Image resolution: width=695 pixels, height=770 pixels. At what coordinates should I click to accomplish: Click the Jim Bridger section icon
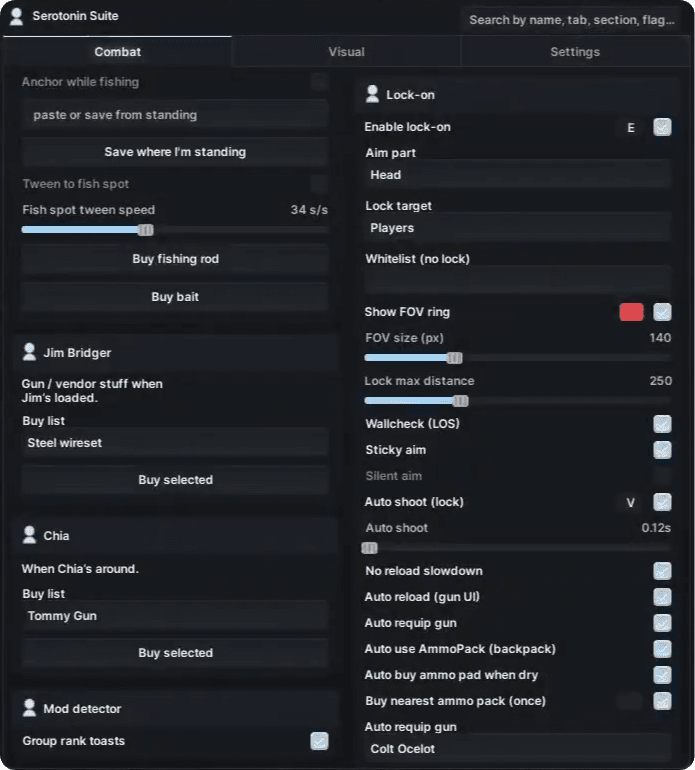pos(29,352)
